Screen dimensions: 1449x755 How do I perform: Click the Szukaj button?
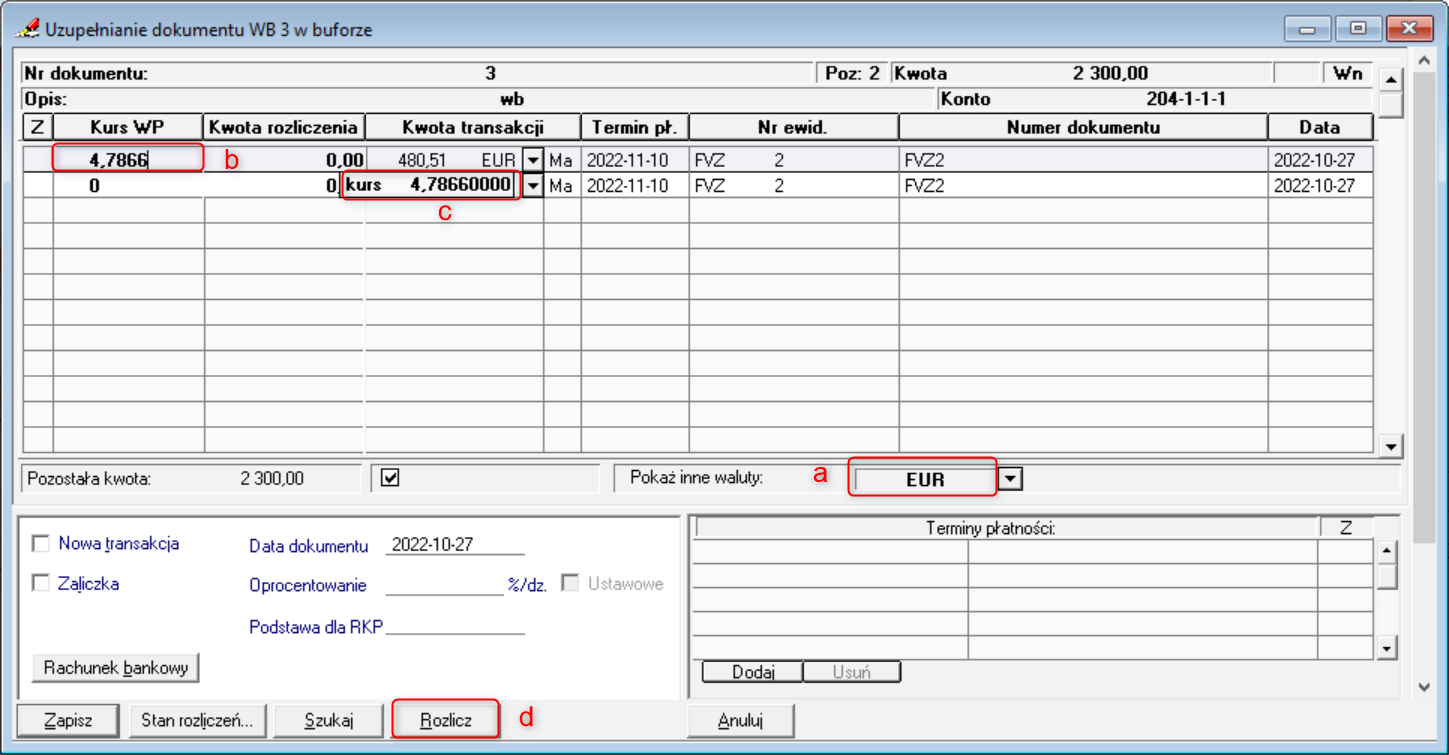point(329,720)
